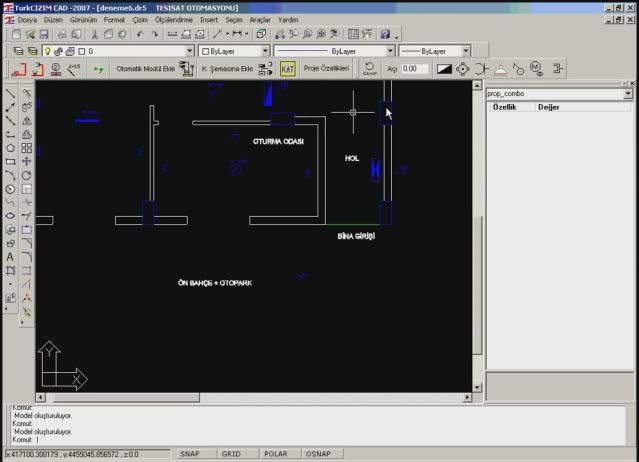
Task: Open the Görünüm menu
Action: coord(83,20)
